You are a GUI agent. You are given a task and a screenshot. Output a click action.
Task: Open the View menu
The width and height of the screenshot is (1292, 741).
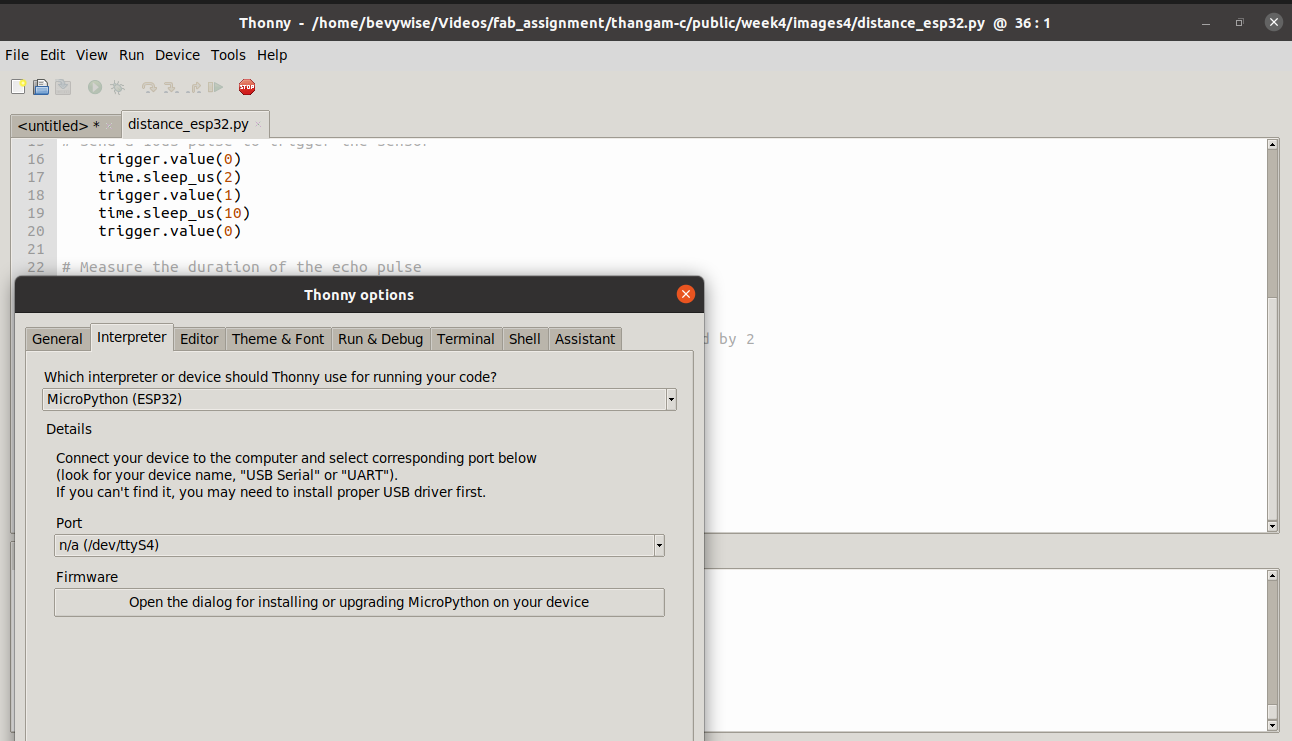click(x=92, y=55)
